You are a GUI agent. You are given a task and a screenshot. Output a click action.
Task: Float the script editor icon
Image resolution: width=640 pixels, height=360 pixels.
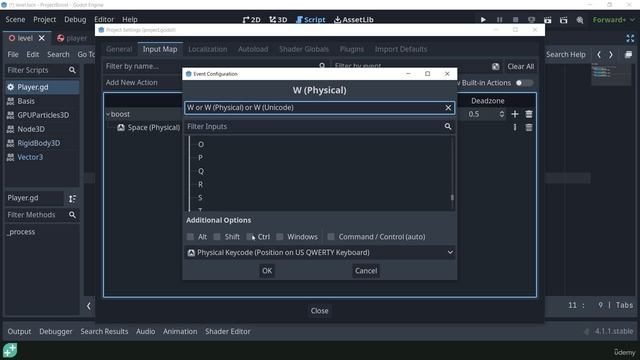point(628,54)
